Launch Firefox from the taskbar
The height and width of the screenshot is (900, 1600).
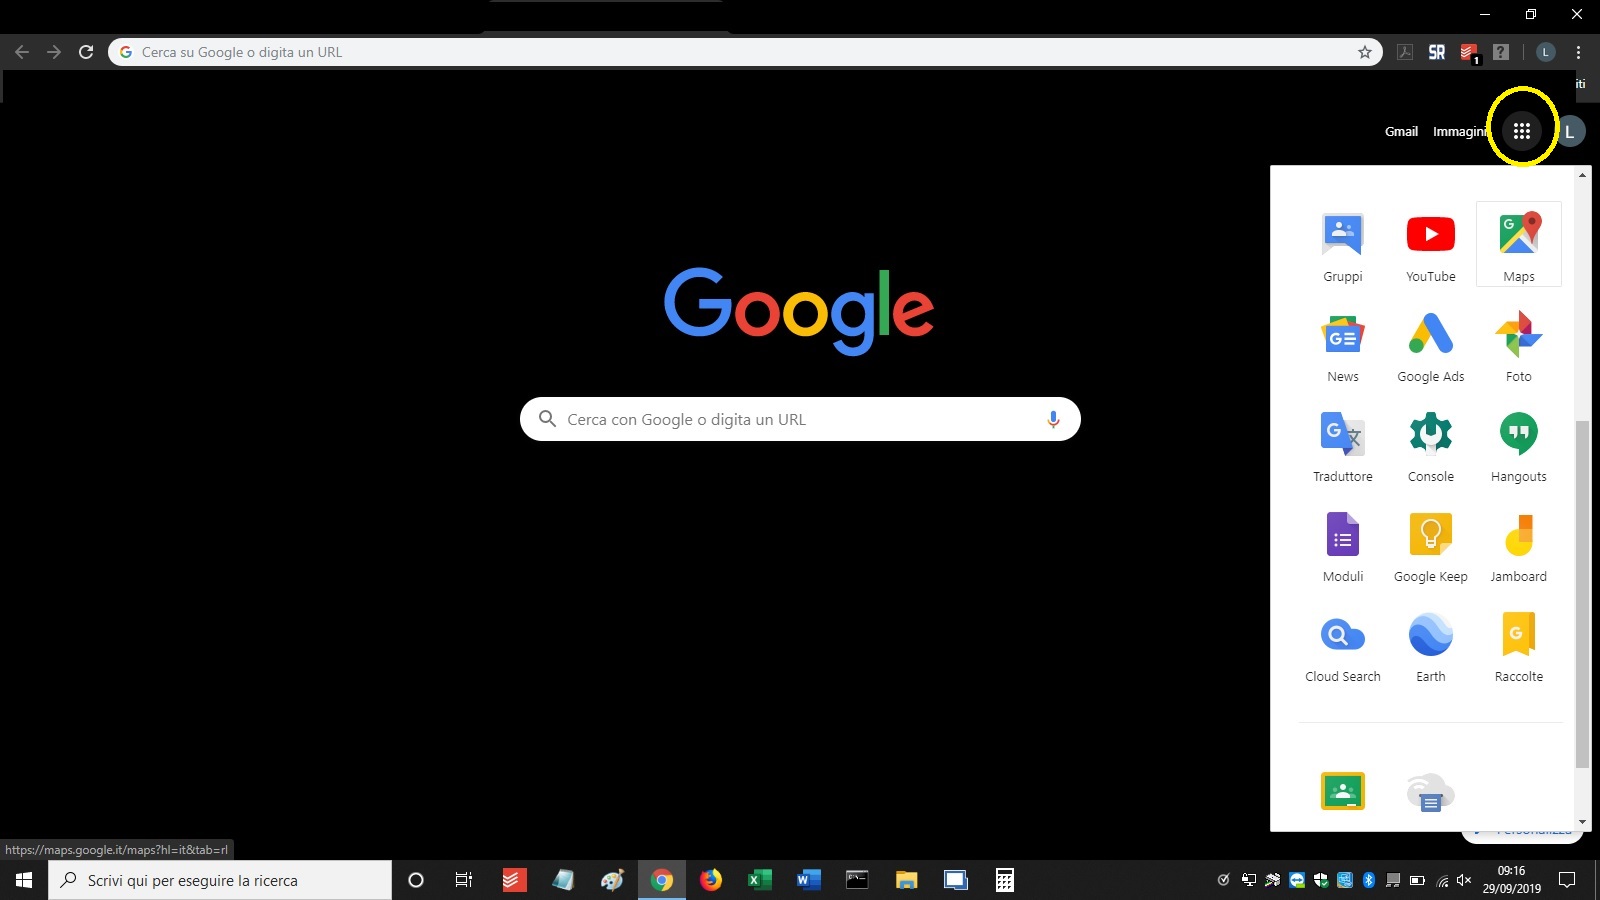point(711,880)
